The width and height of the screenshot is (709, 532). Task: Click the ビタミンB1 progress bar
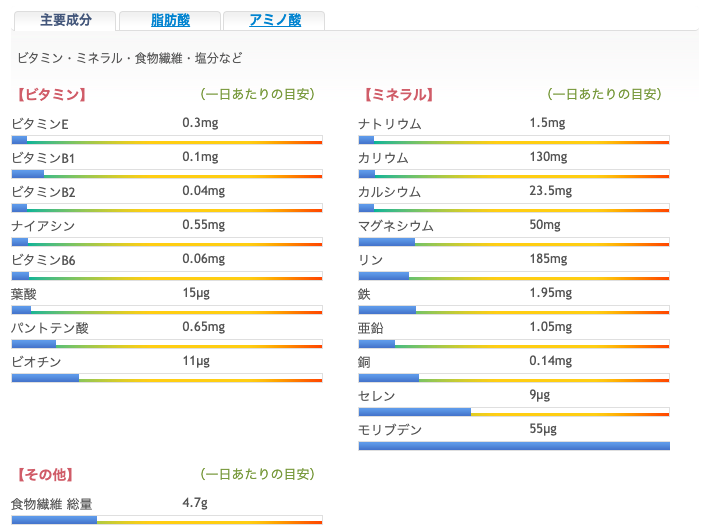(167, 174)
